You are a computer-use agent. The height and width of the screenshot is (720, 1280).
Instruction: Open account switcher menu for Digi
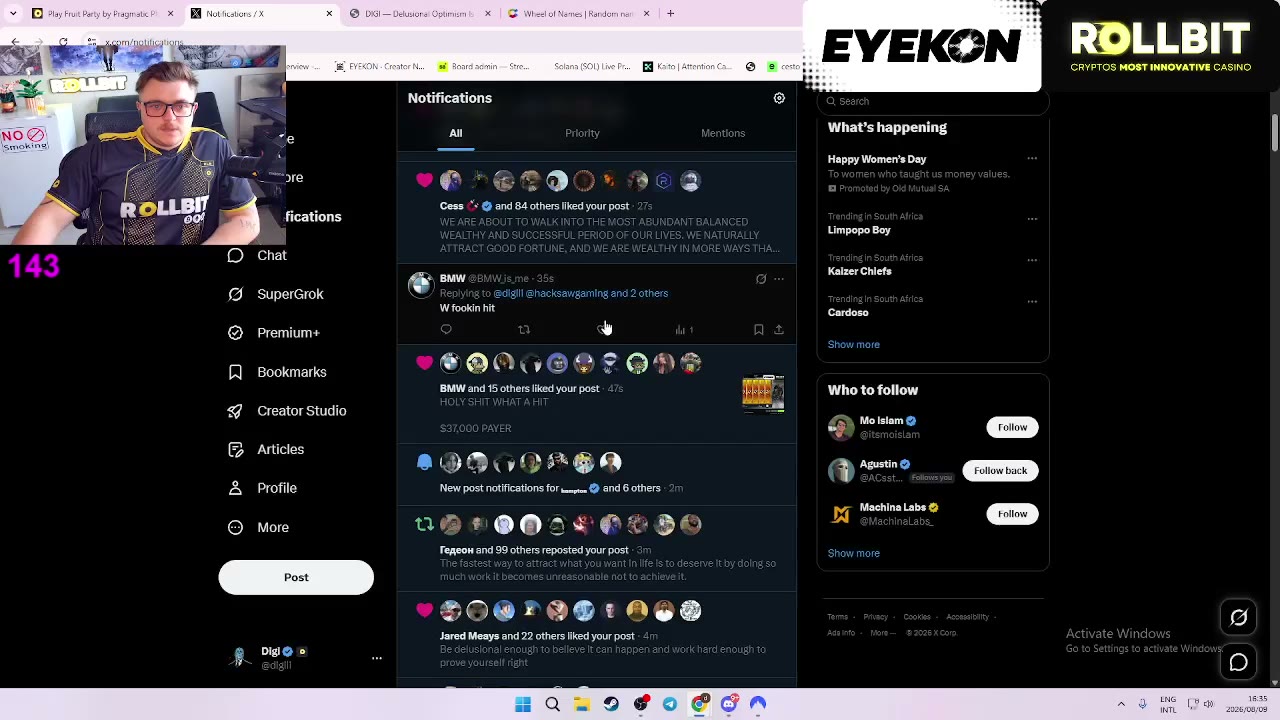377,658
